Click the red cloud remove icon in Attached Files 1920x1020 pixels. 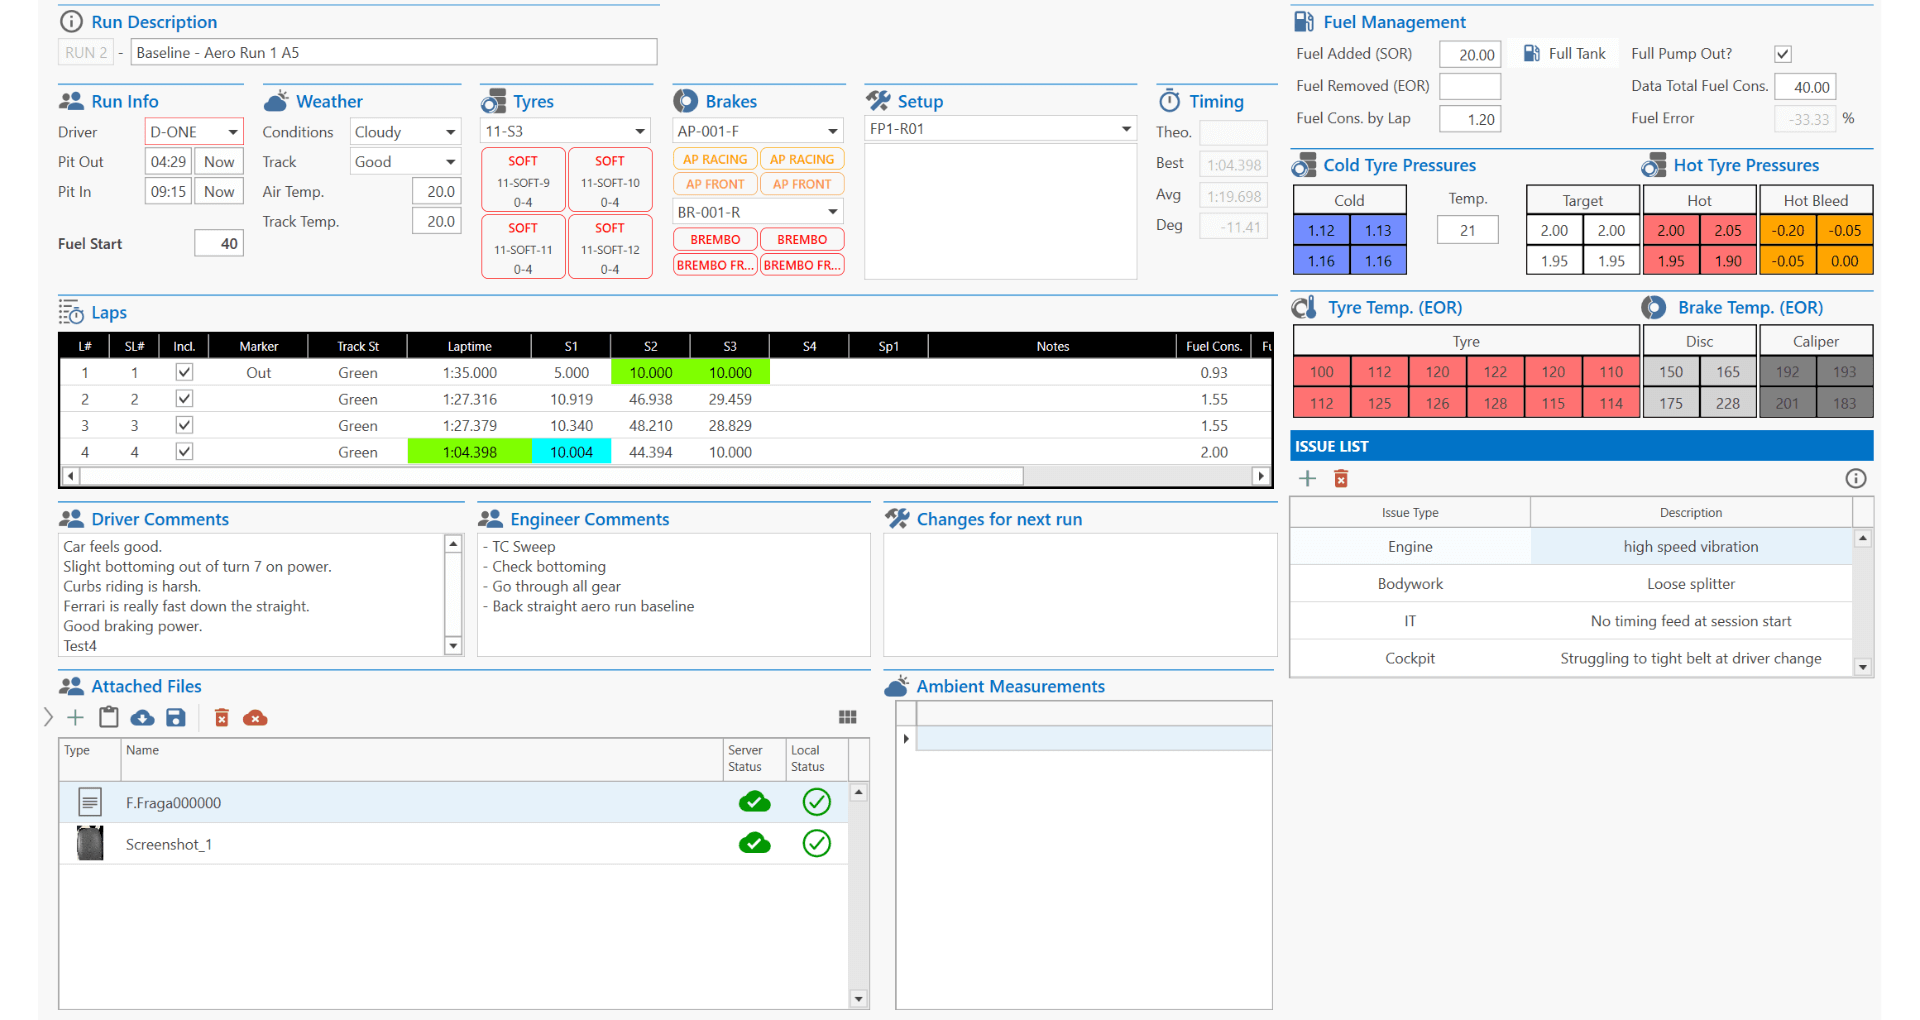click(x=255, y=717)
